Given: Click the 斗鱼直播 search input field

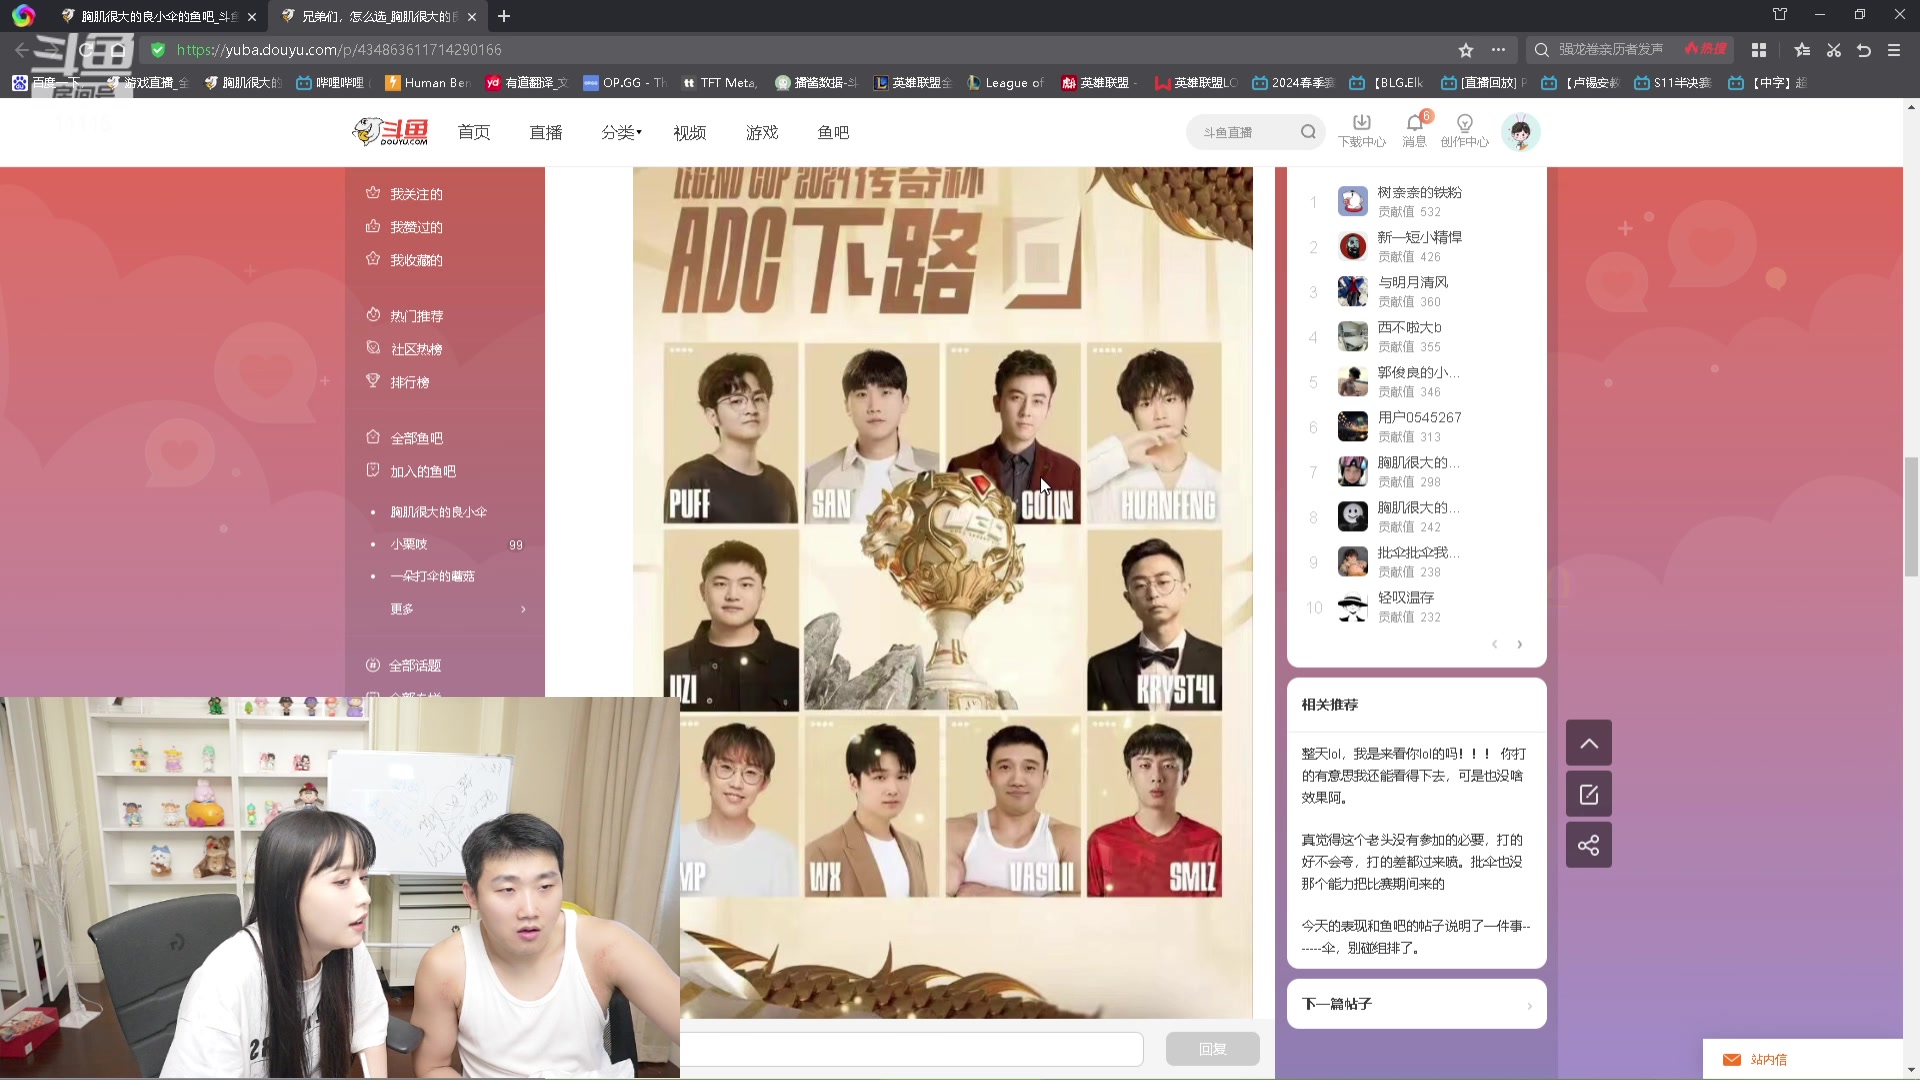Looking at the screenshot, I should tap(1245, 132).
